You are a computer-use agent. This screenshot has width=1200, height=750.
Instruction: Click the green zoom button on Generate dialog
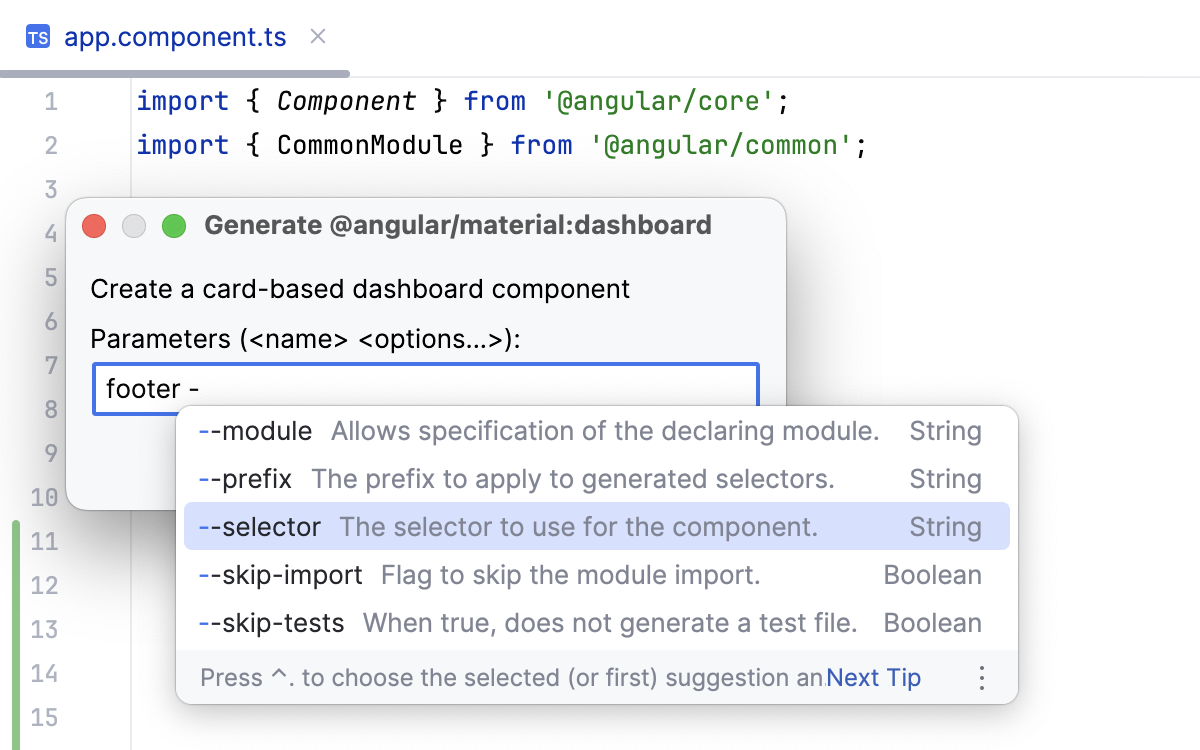click(174, 226)
